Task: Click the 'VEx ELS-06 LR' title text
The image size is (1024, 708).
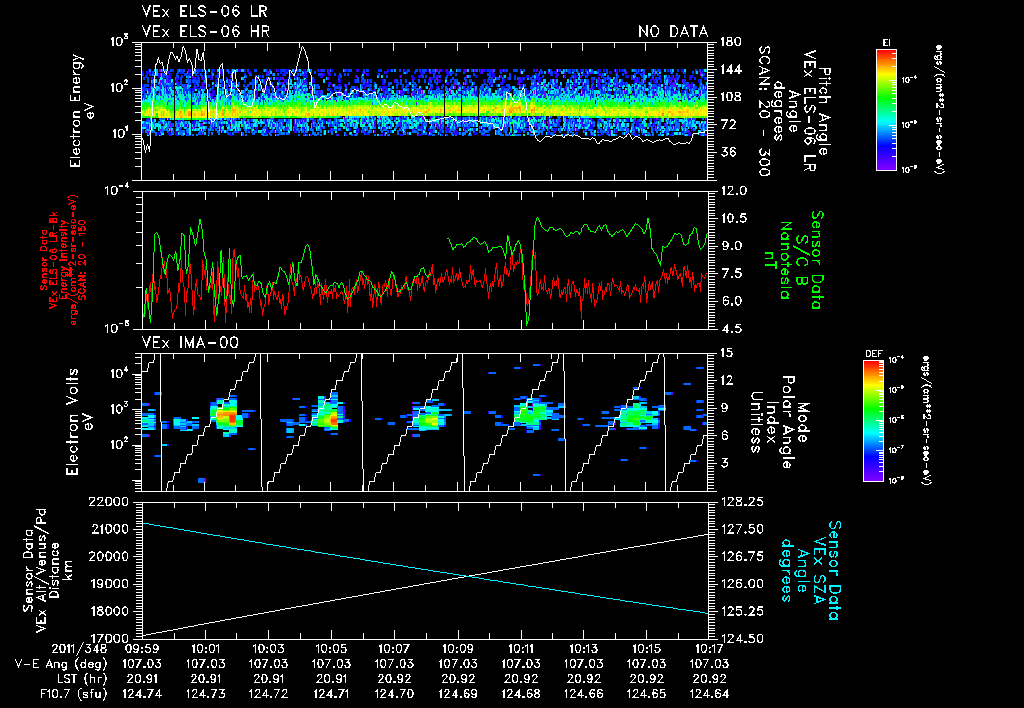Action: point(204,12)
